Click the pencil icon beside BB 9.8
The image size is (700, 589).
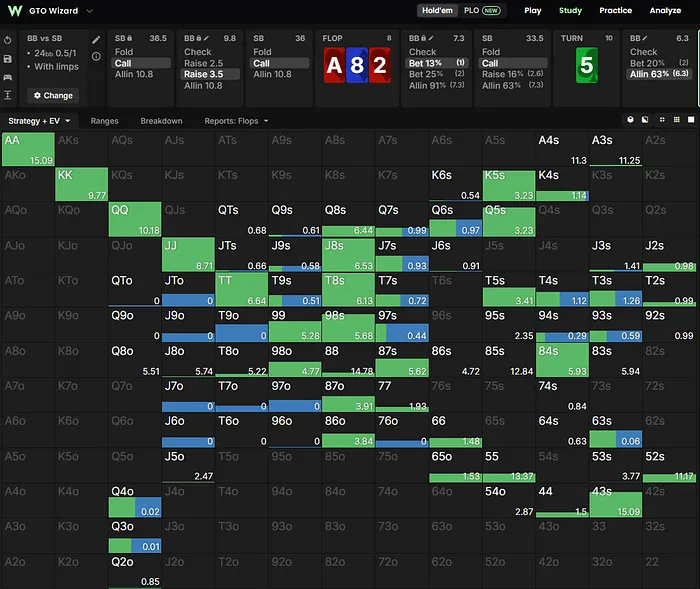(x=206, y=38)
